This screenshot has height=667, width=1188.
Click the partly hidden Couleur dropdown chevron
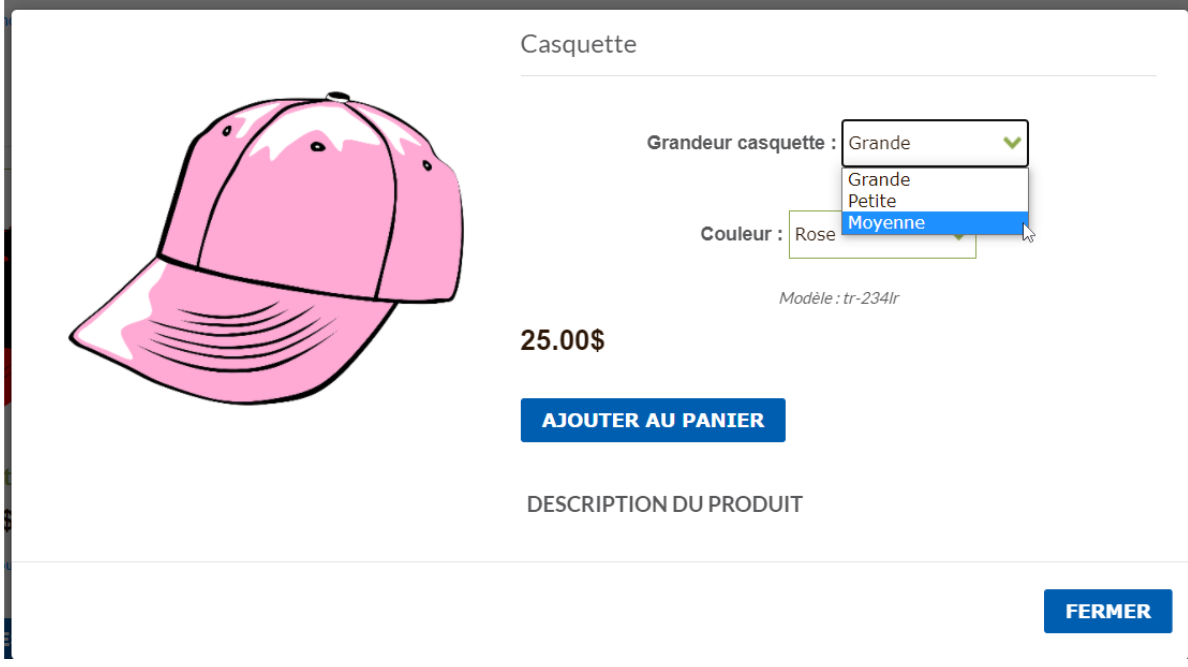959,238
